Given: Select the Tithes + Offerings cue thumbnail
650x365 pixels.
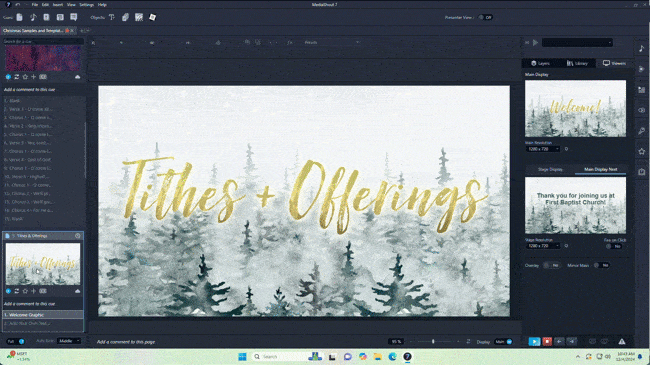Looking at the screenshot, I should pyautogui.click(x=43, y=263).
